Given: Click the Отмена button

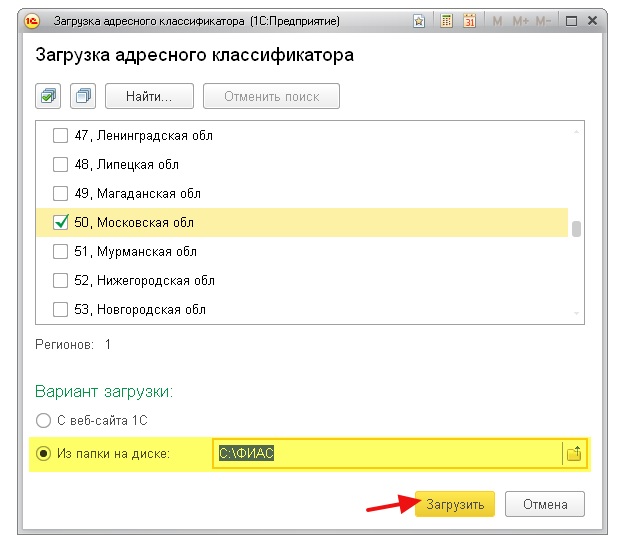Looking at the screenshot, I should click(545, 504).
